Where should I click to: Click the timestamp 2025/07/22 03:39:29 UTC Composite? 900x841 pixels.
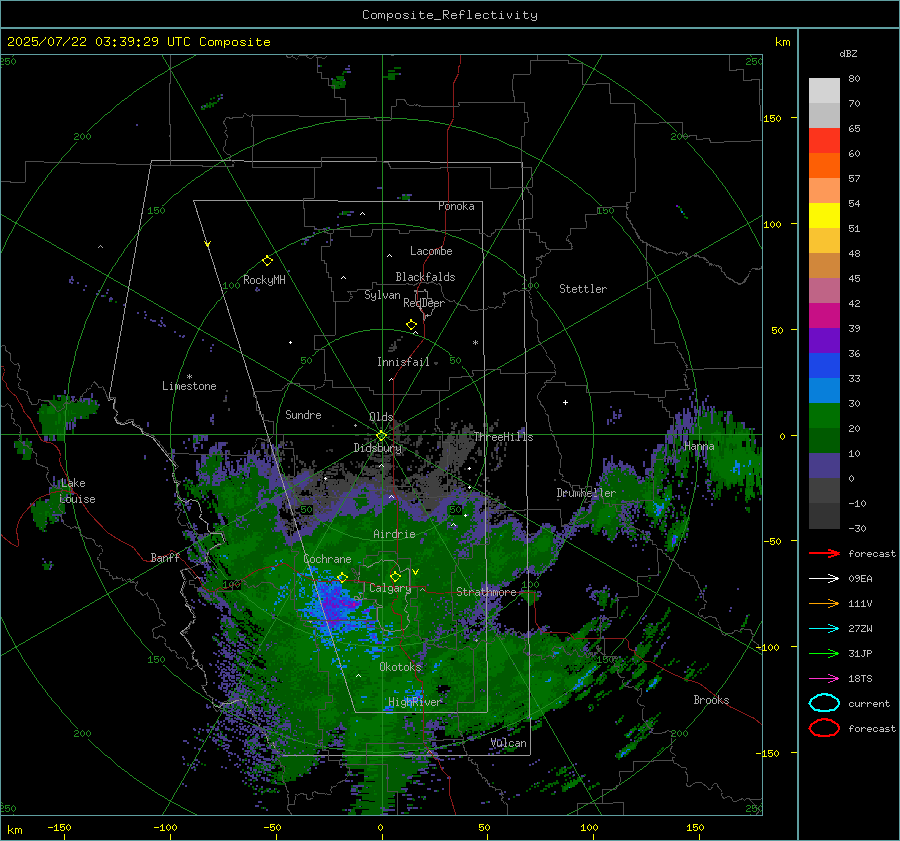(x=138, y=42)
